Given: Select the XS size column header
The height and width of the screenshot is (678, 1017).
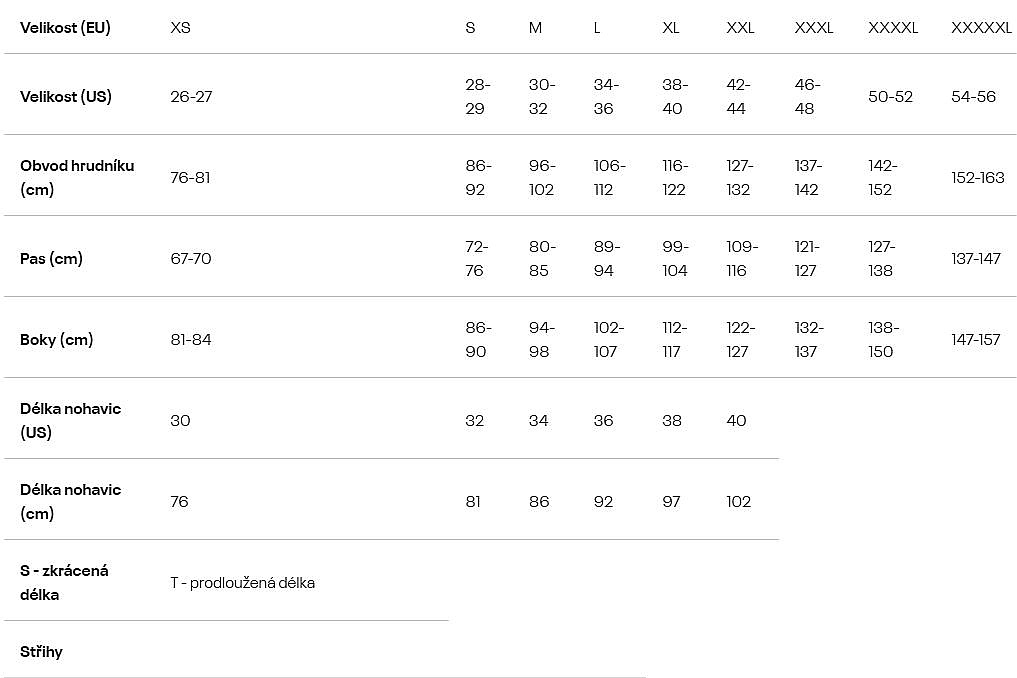Looking at the screenshot, I should pyautogui.click(x=180, y=28).
